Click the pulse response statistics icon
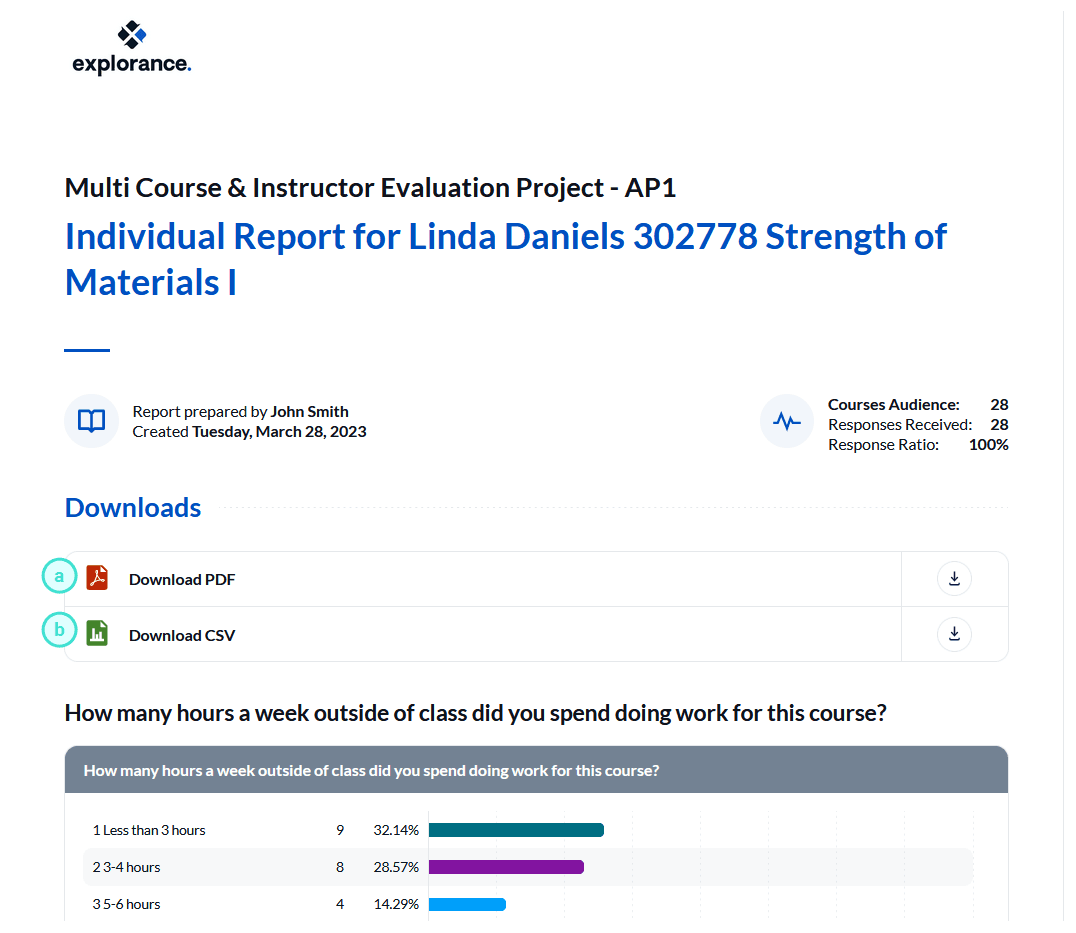This screenshot has height=933, width=1076. point(787,421)
